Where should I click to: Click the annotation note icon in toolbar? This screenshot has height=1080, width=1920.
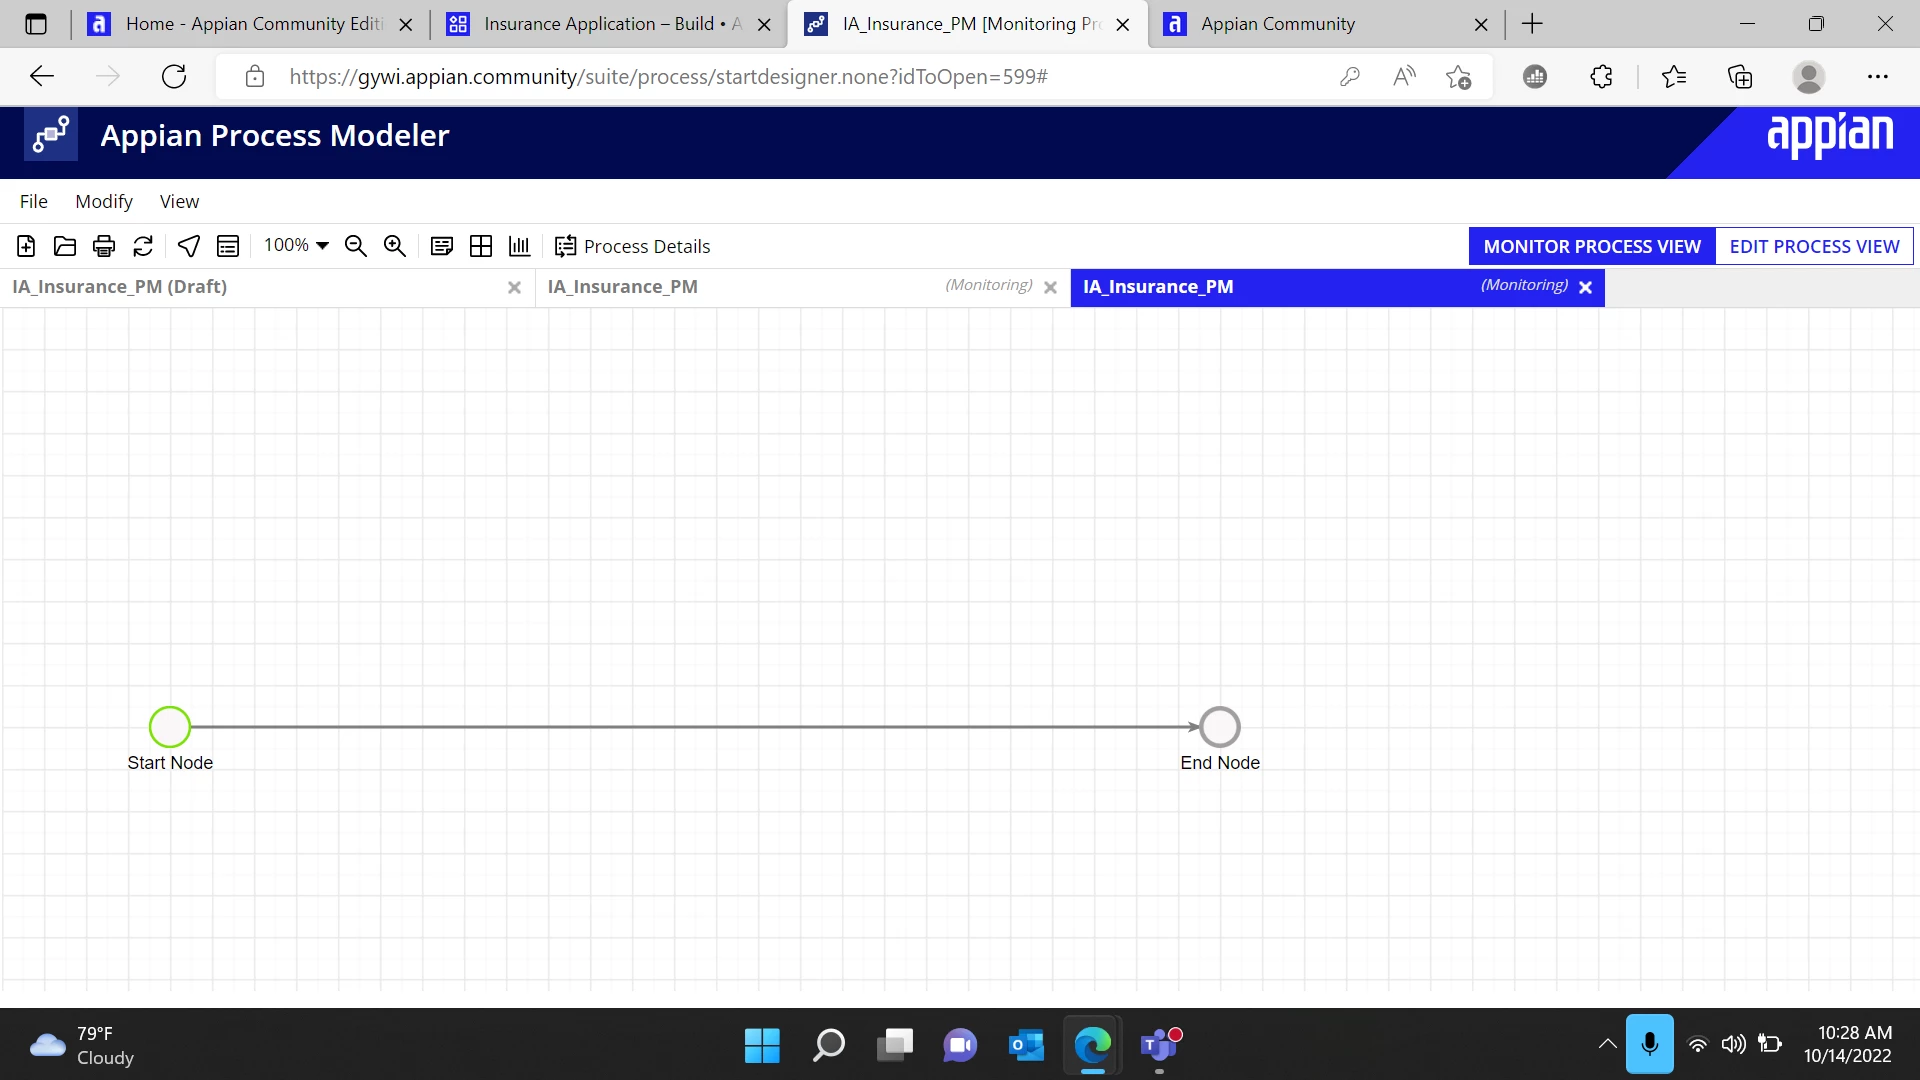tap(442, 246)
